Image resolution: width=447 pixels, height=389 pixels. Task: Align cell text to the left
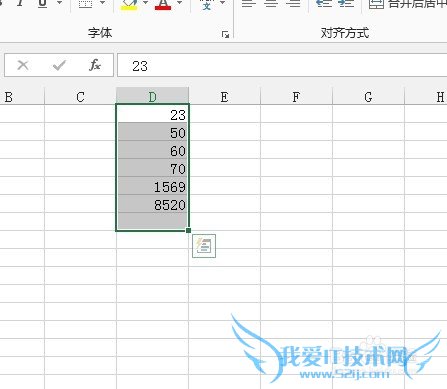[249, 3]
